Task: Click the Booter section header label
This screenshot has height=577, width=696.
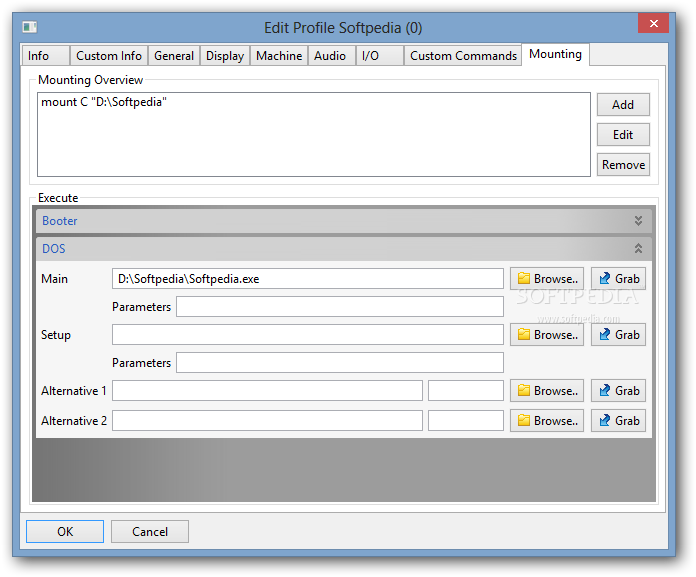Action: 59,221
